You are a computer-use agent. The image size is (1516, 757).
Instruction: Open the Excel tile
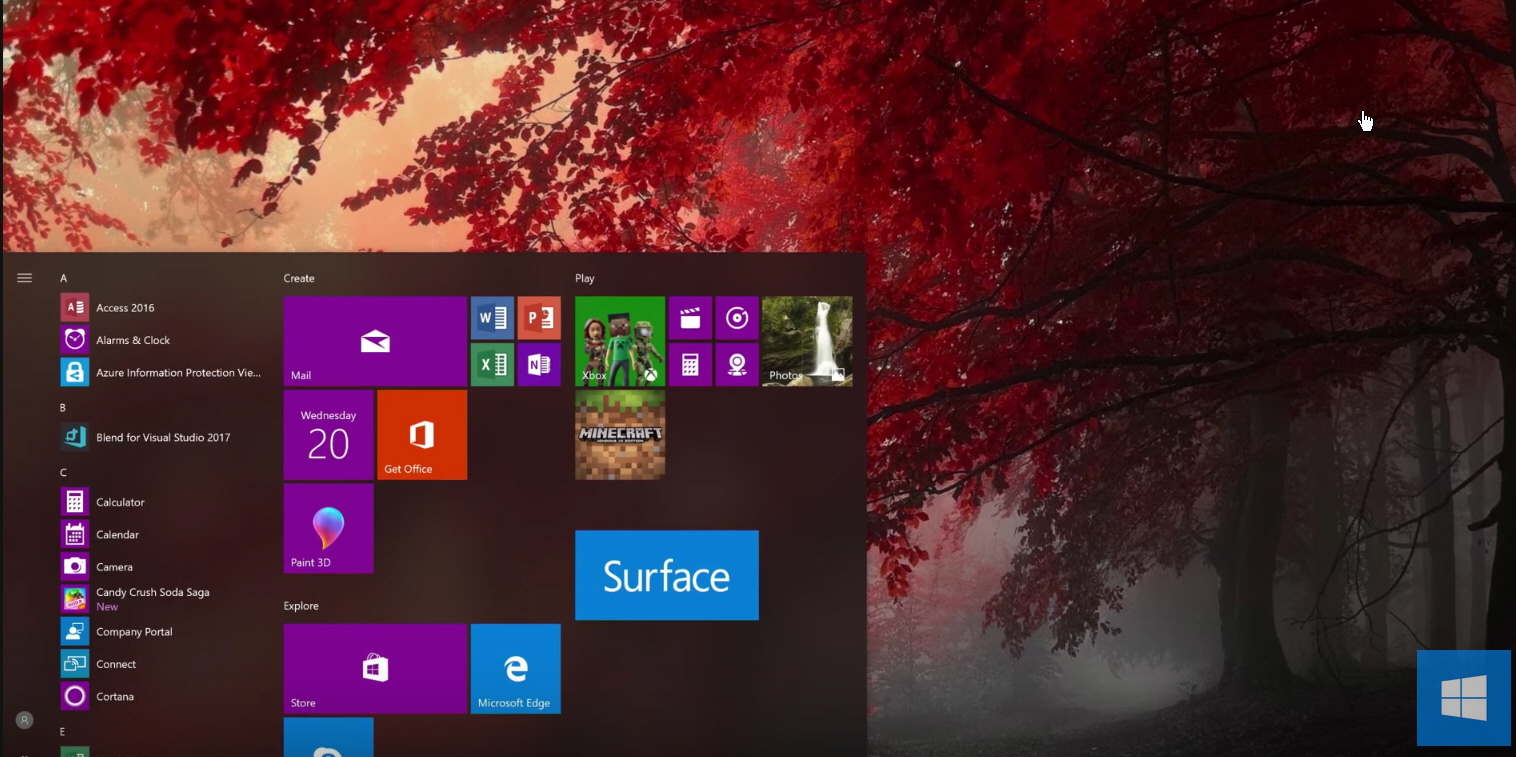492,364
